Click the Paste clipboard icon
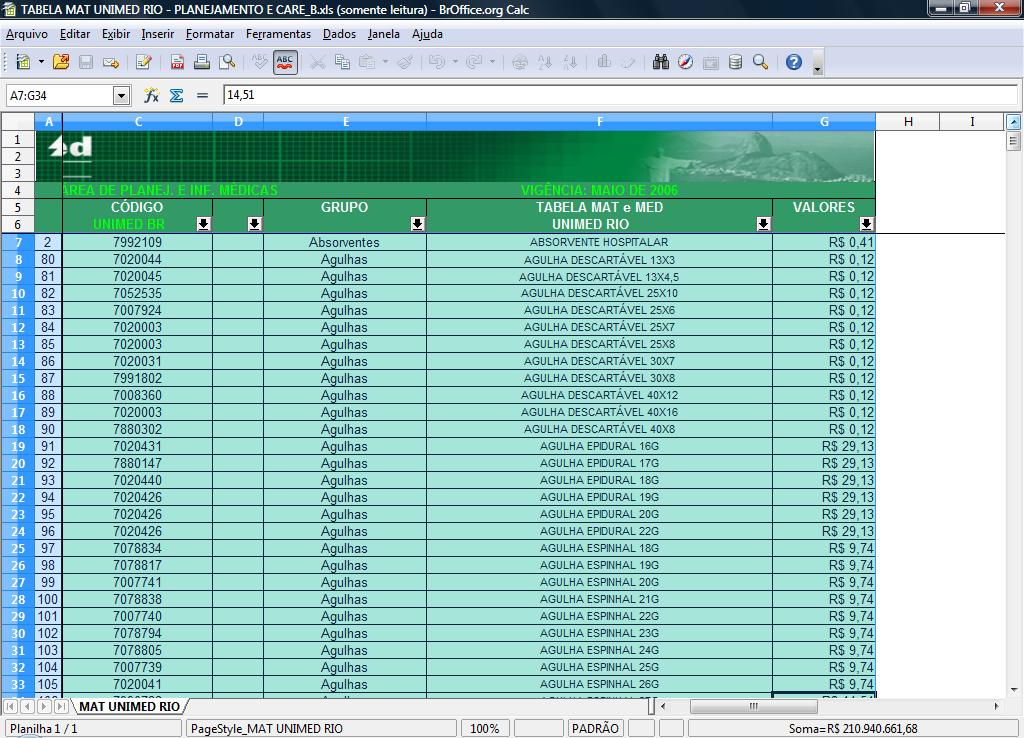The width and height of the screenshot is (1024, 738). (x=368, y=62)
